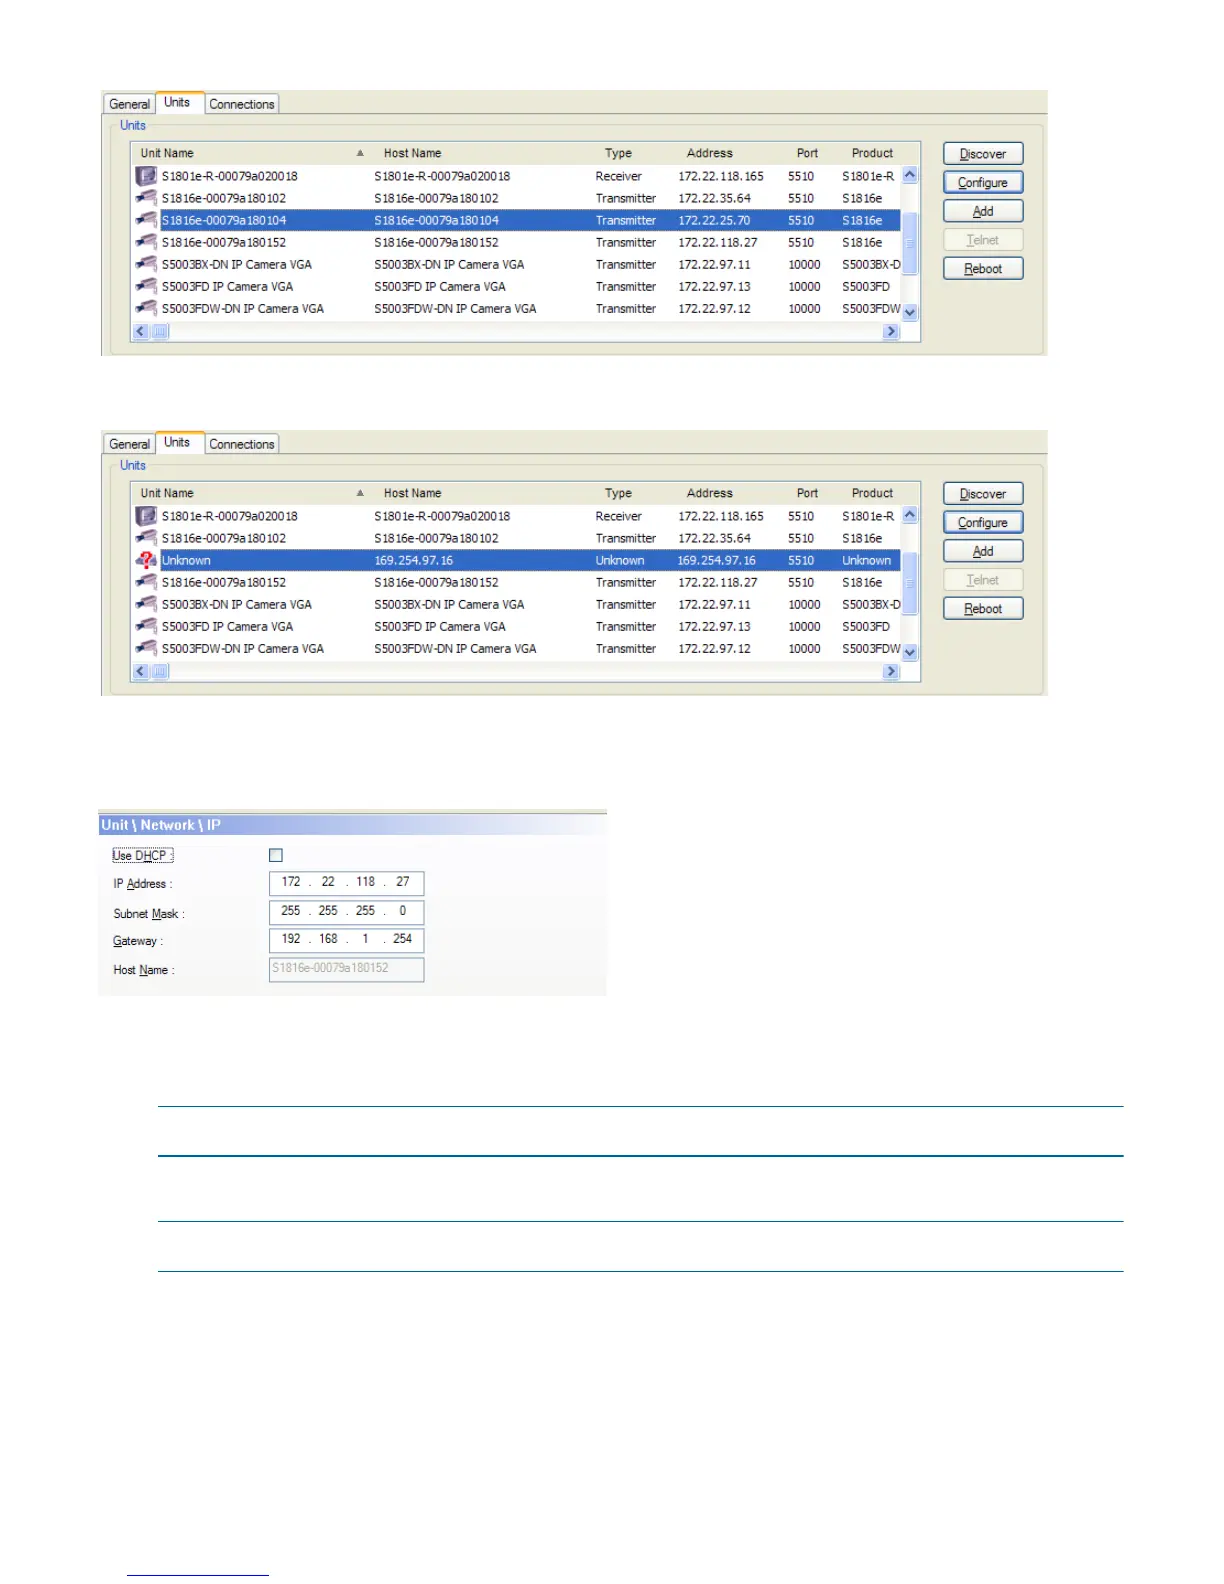
Task: Click camera icon of S1816e-00079a180152 in lower list
Action: pyautogui.click(x=146, y=582)
